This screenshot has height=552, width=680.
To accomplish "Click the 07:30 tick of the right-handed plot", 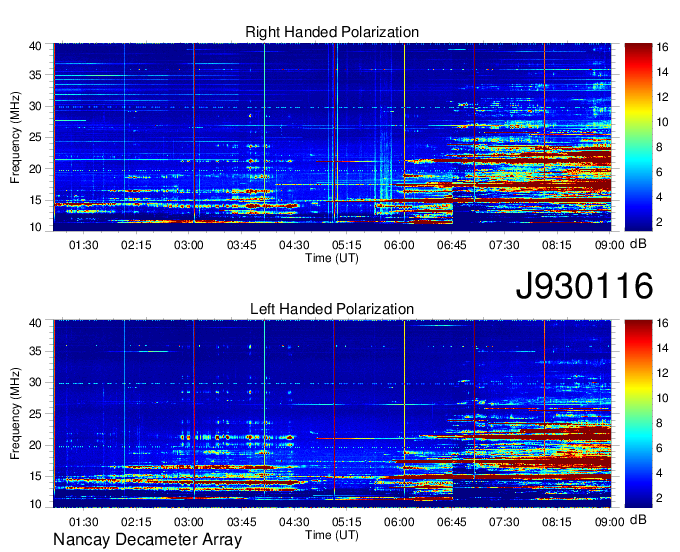I will 504,245.
